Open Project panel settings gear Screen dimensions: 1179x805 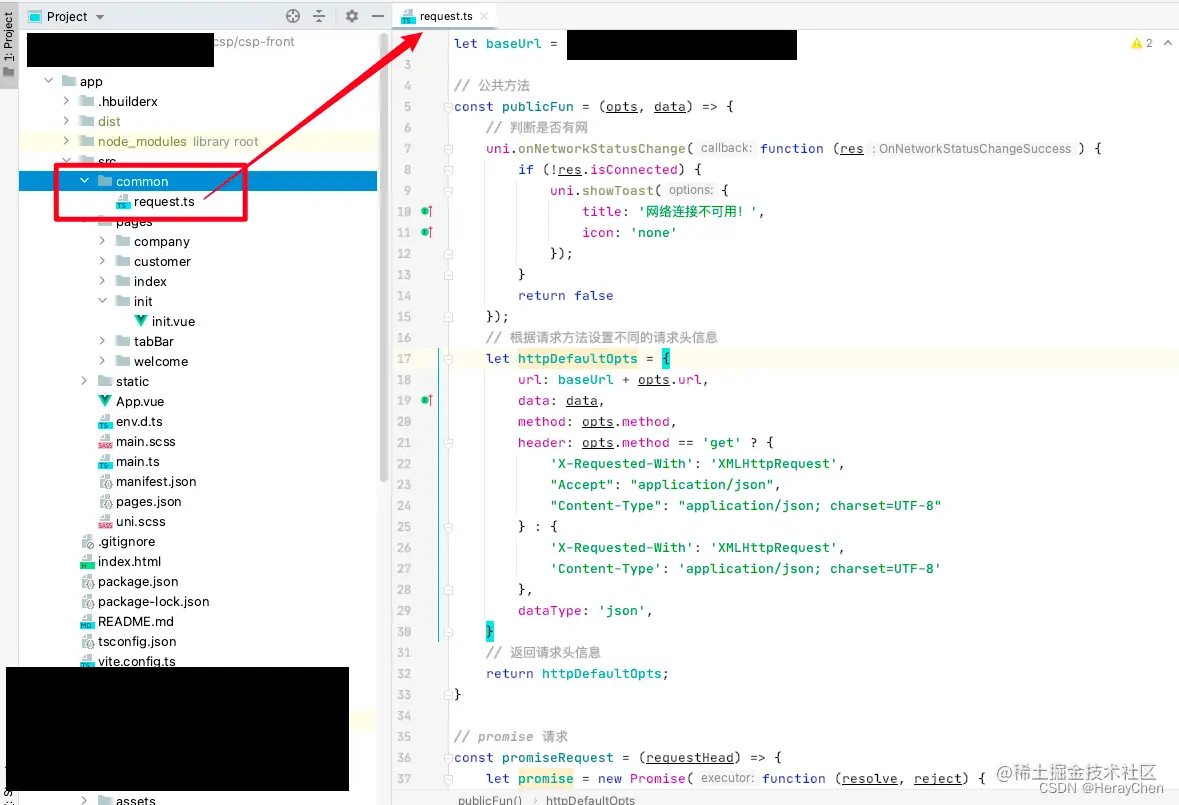351,16
